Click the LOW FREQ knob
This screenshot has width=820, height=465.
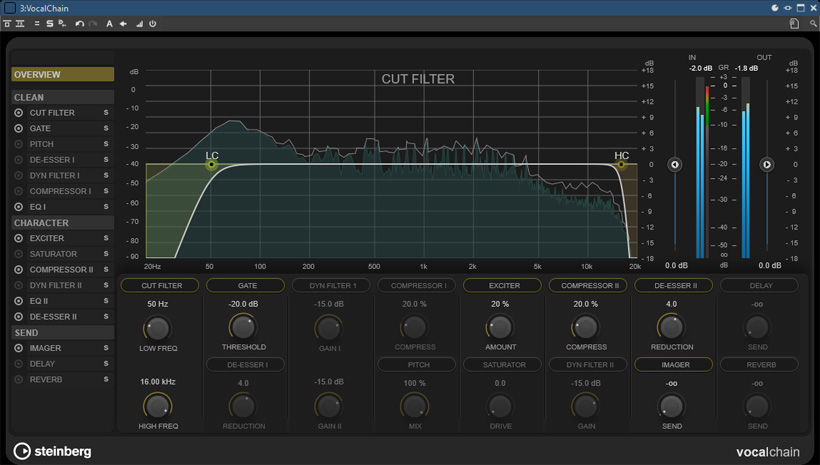pyautogui.click(x=157, y=328)
